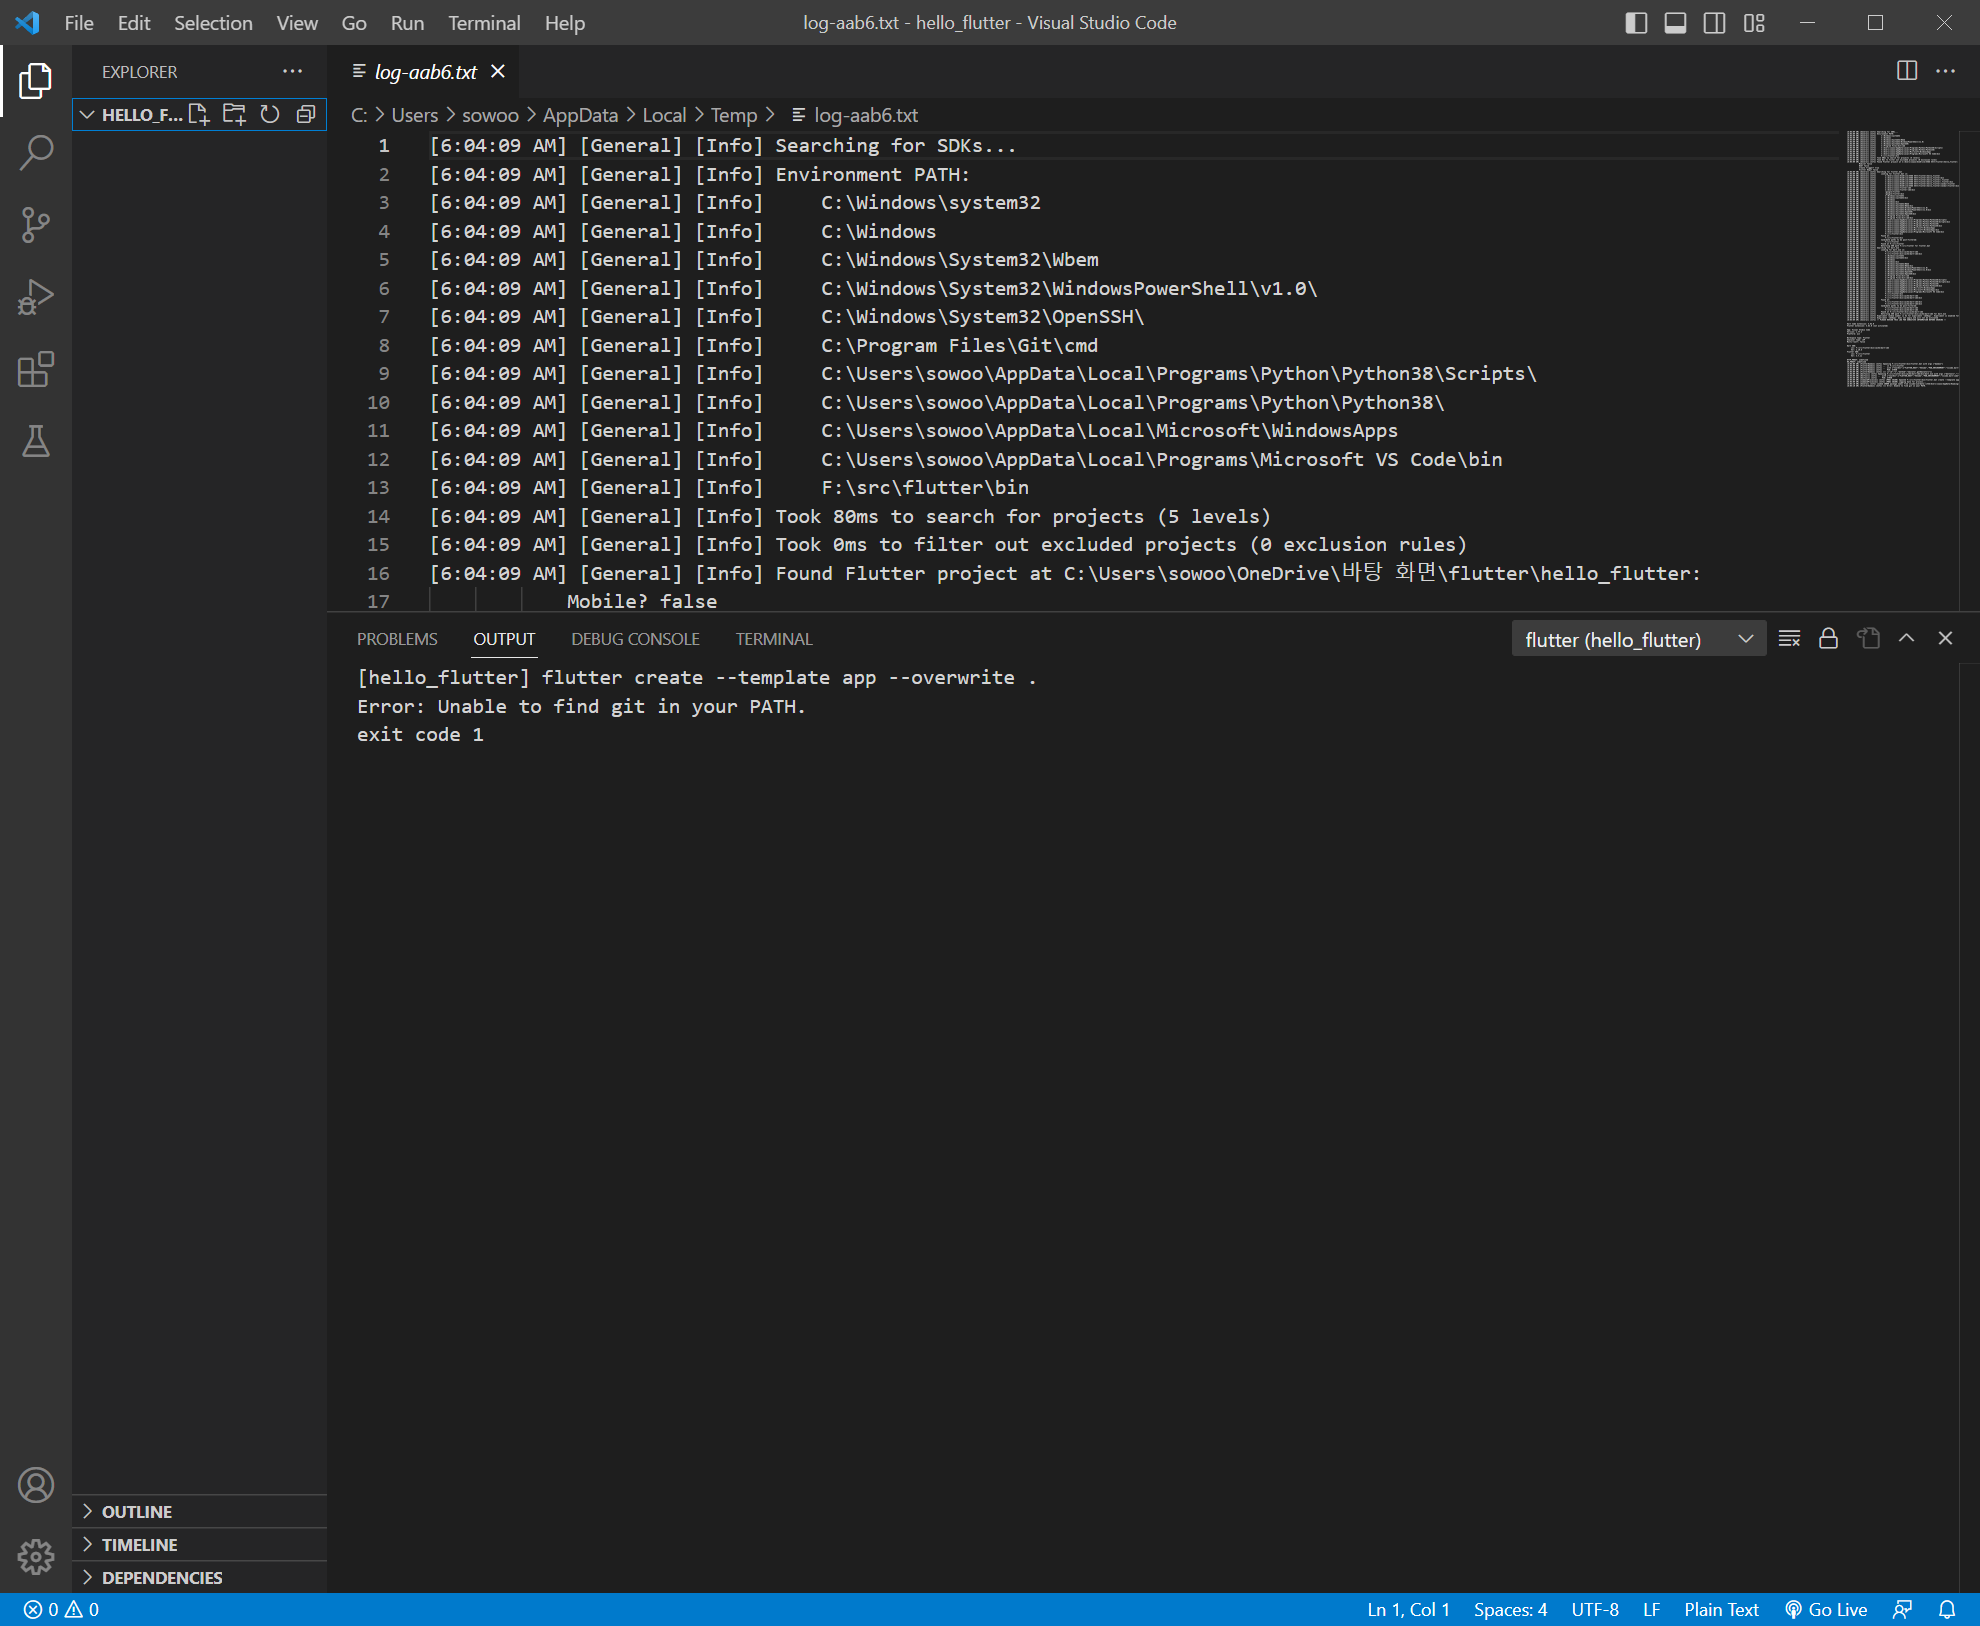The width and height of the screenshot is (1980, 1626).
Task: Open output log in editor
Action: 1868,639
